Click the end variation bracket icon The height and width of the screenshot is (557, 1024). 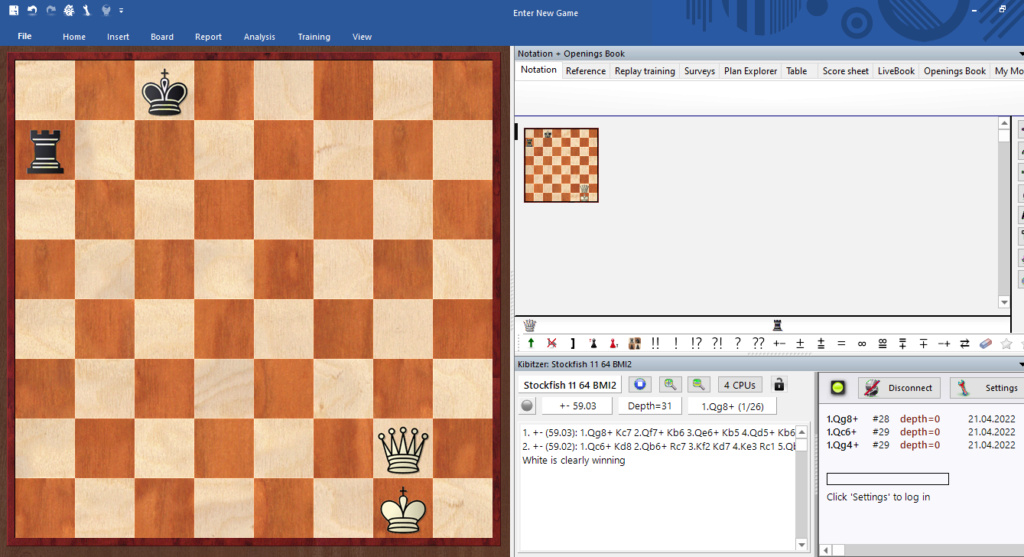[x=572, y=343]
